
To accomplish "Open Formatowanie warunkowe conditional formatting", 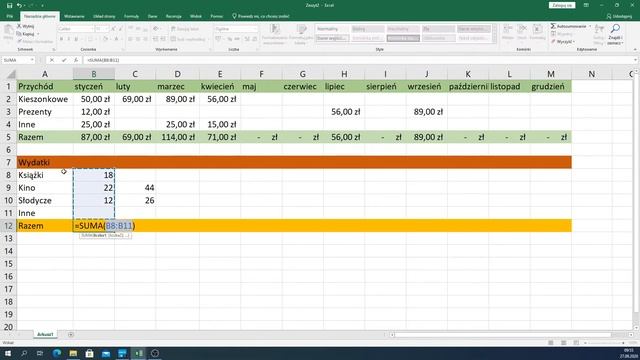I will [275, 34].
